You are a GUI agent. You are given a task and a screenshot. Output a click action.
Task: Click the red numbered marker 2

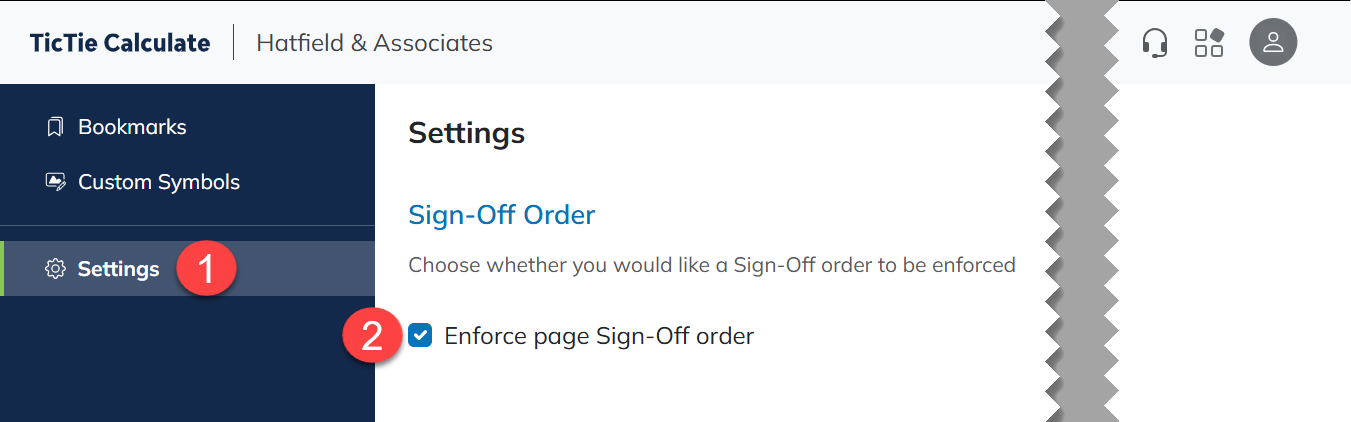(372, 336)
